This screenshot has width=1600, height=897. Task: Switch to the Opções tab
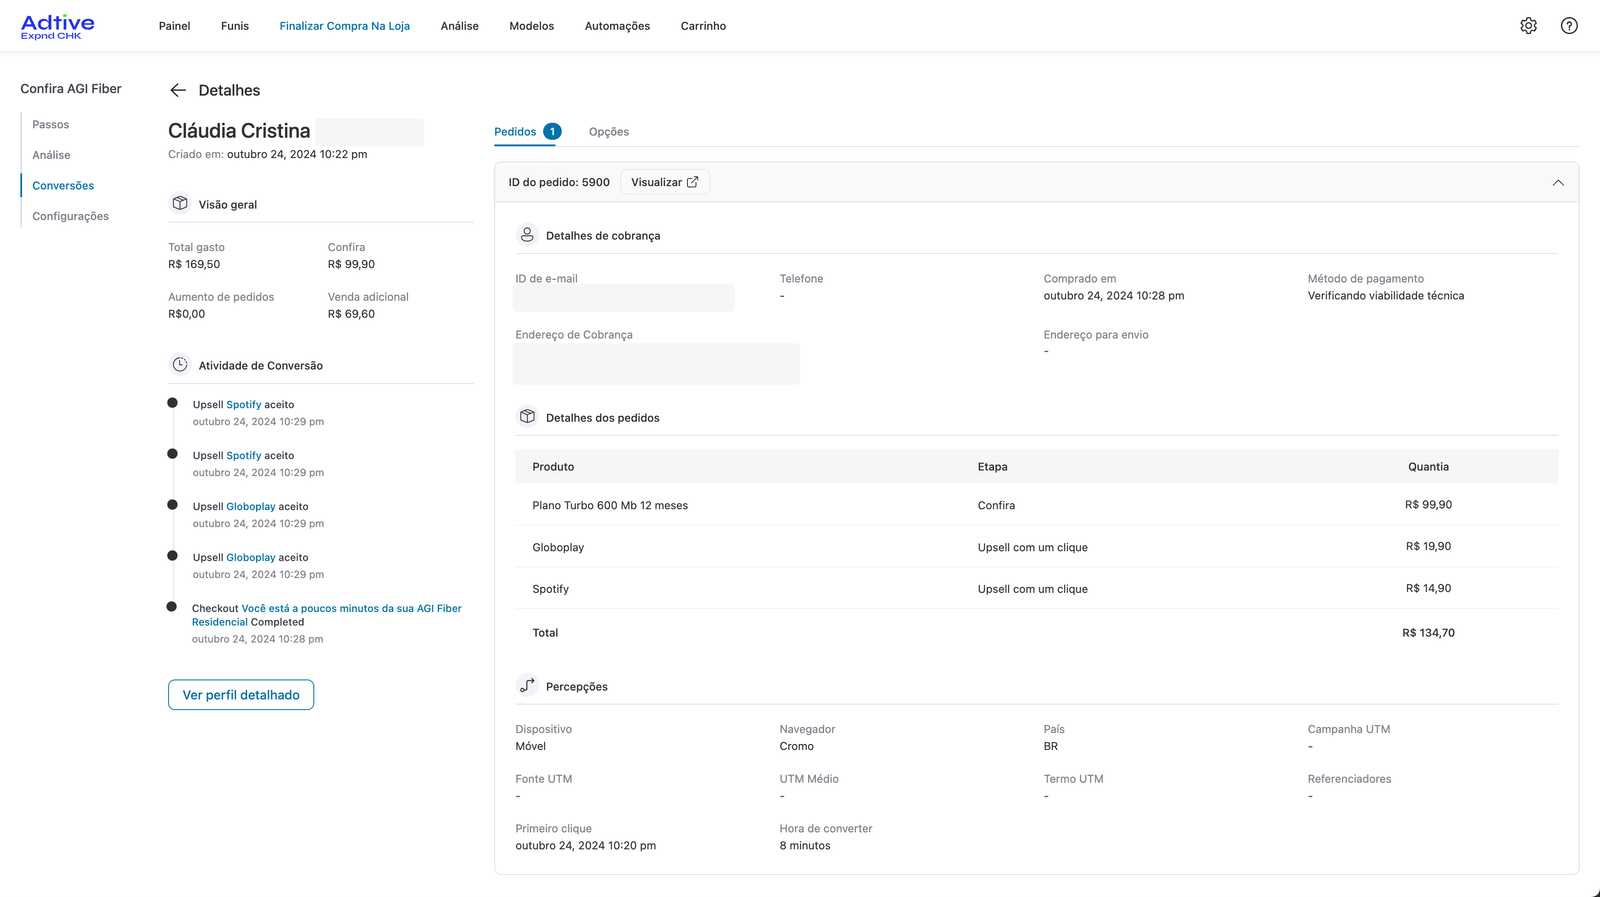(608, 132)
